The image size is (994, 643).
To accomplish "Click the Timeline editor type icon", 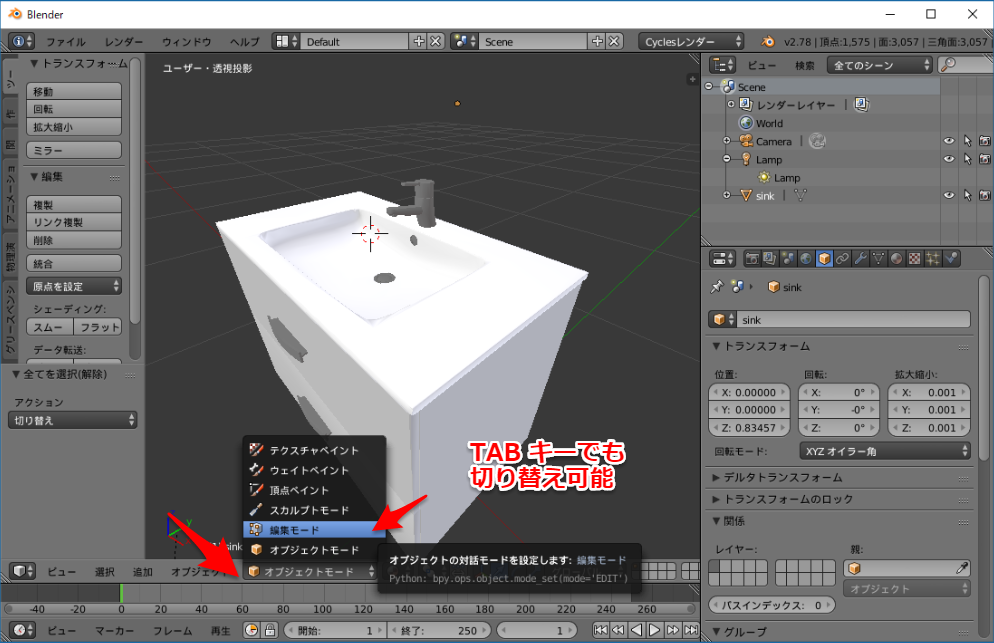I will coord(23,630).
